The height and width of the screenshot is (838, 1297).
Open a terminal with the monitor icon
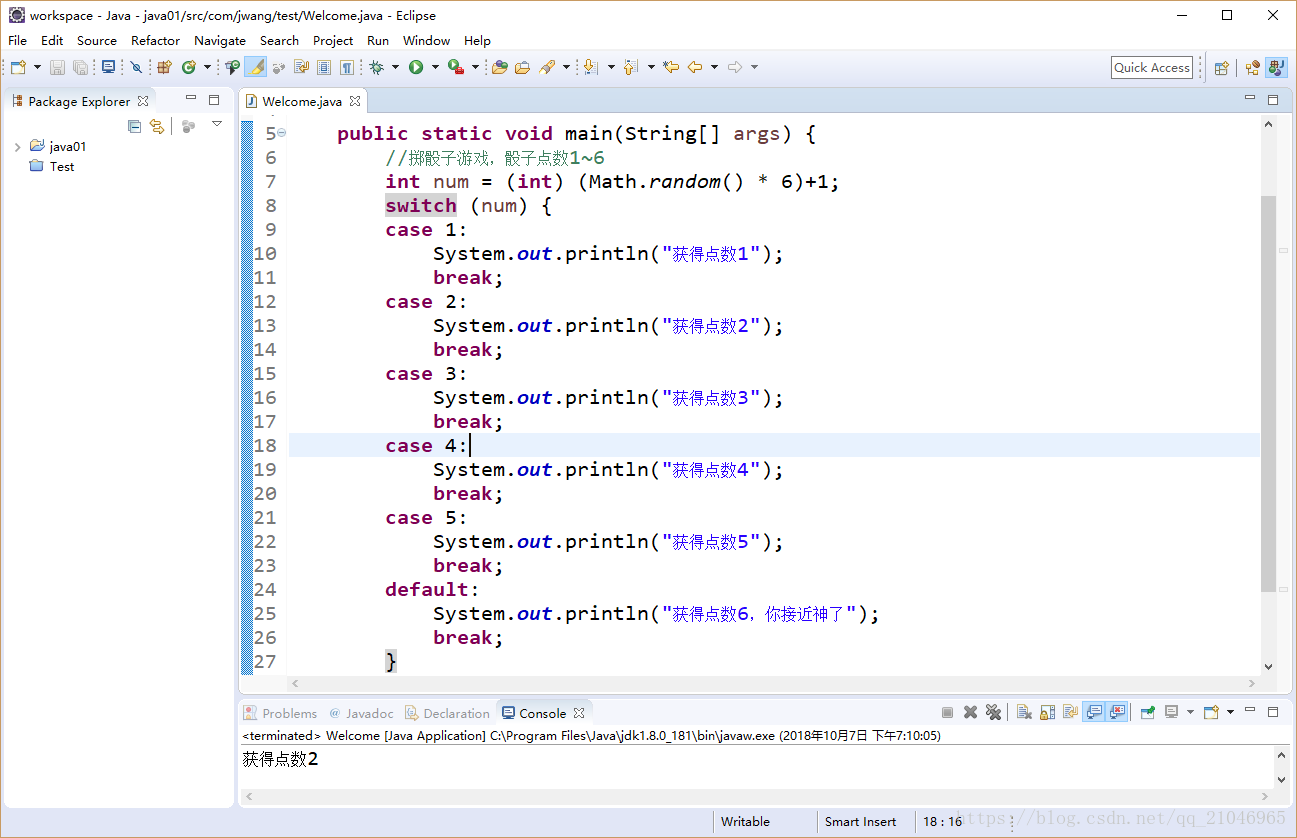pos(109,67)
